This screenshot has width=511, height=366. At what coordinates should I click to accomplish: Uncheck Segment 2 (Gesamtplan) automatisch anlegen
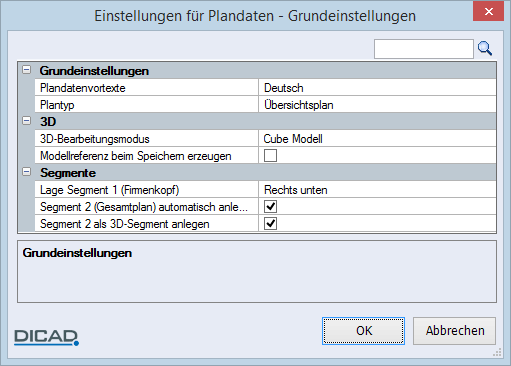(270, 207)
